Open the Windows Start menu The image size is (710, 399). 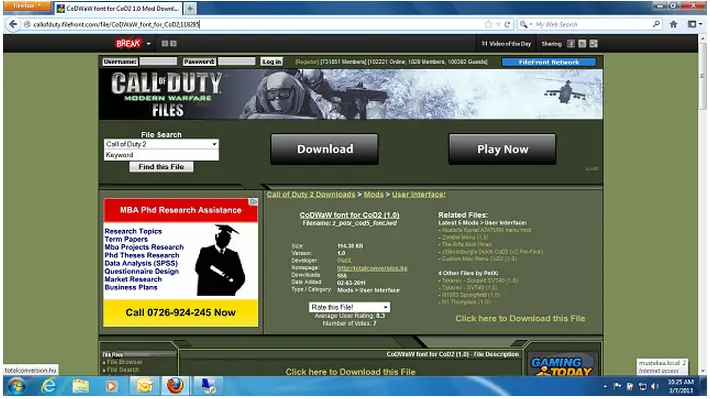point(17,386)
